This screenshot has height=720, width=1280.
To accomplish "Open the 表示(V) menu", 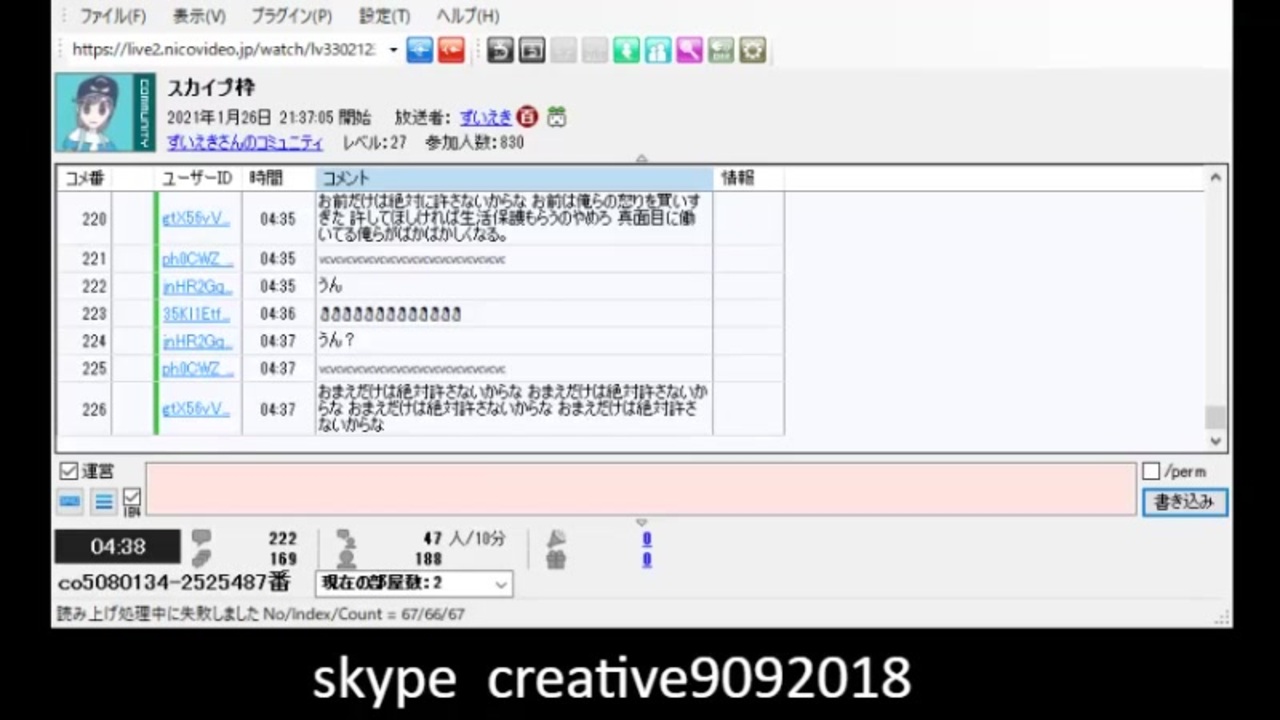I will (199, 16).
